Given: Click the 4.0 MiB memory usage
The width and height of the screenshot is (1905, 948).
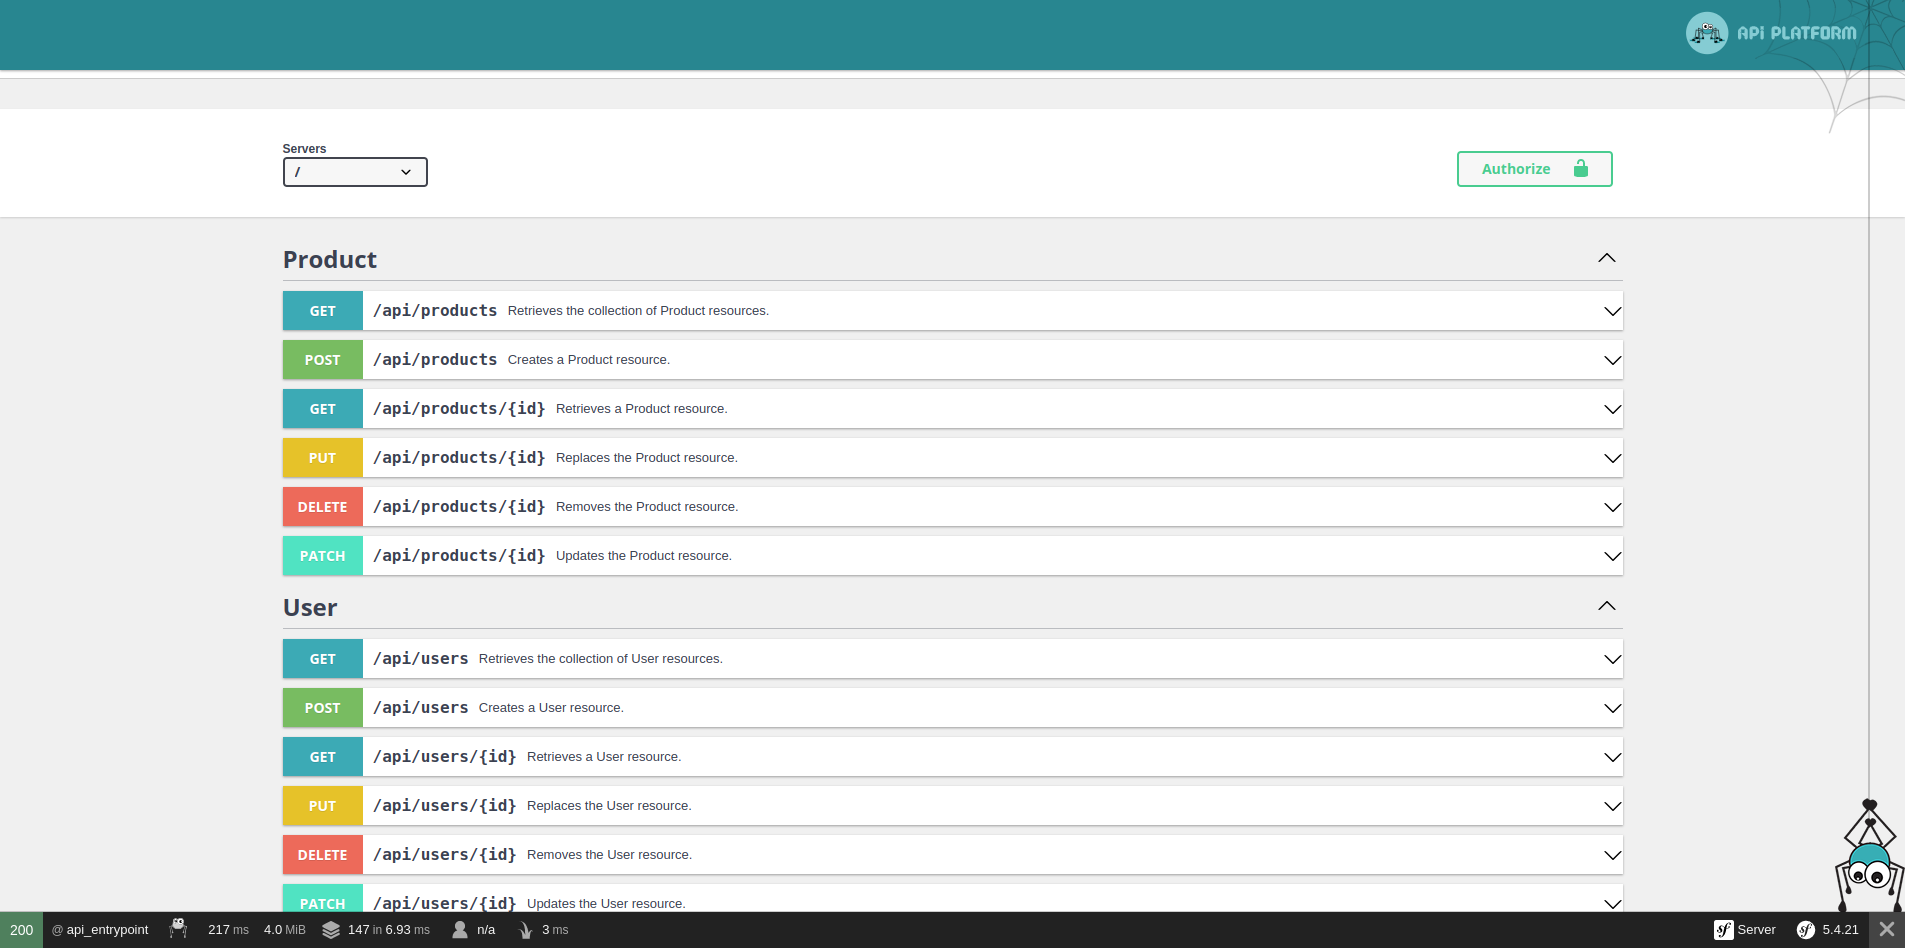Looking at the screenshot, I should [x=285, y=930].
